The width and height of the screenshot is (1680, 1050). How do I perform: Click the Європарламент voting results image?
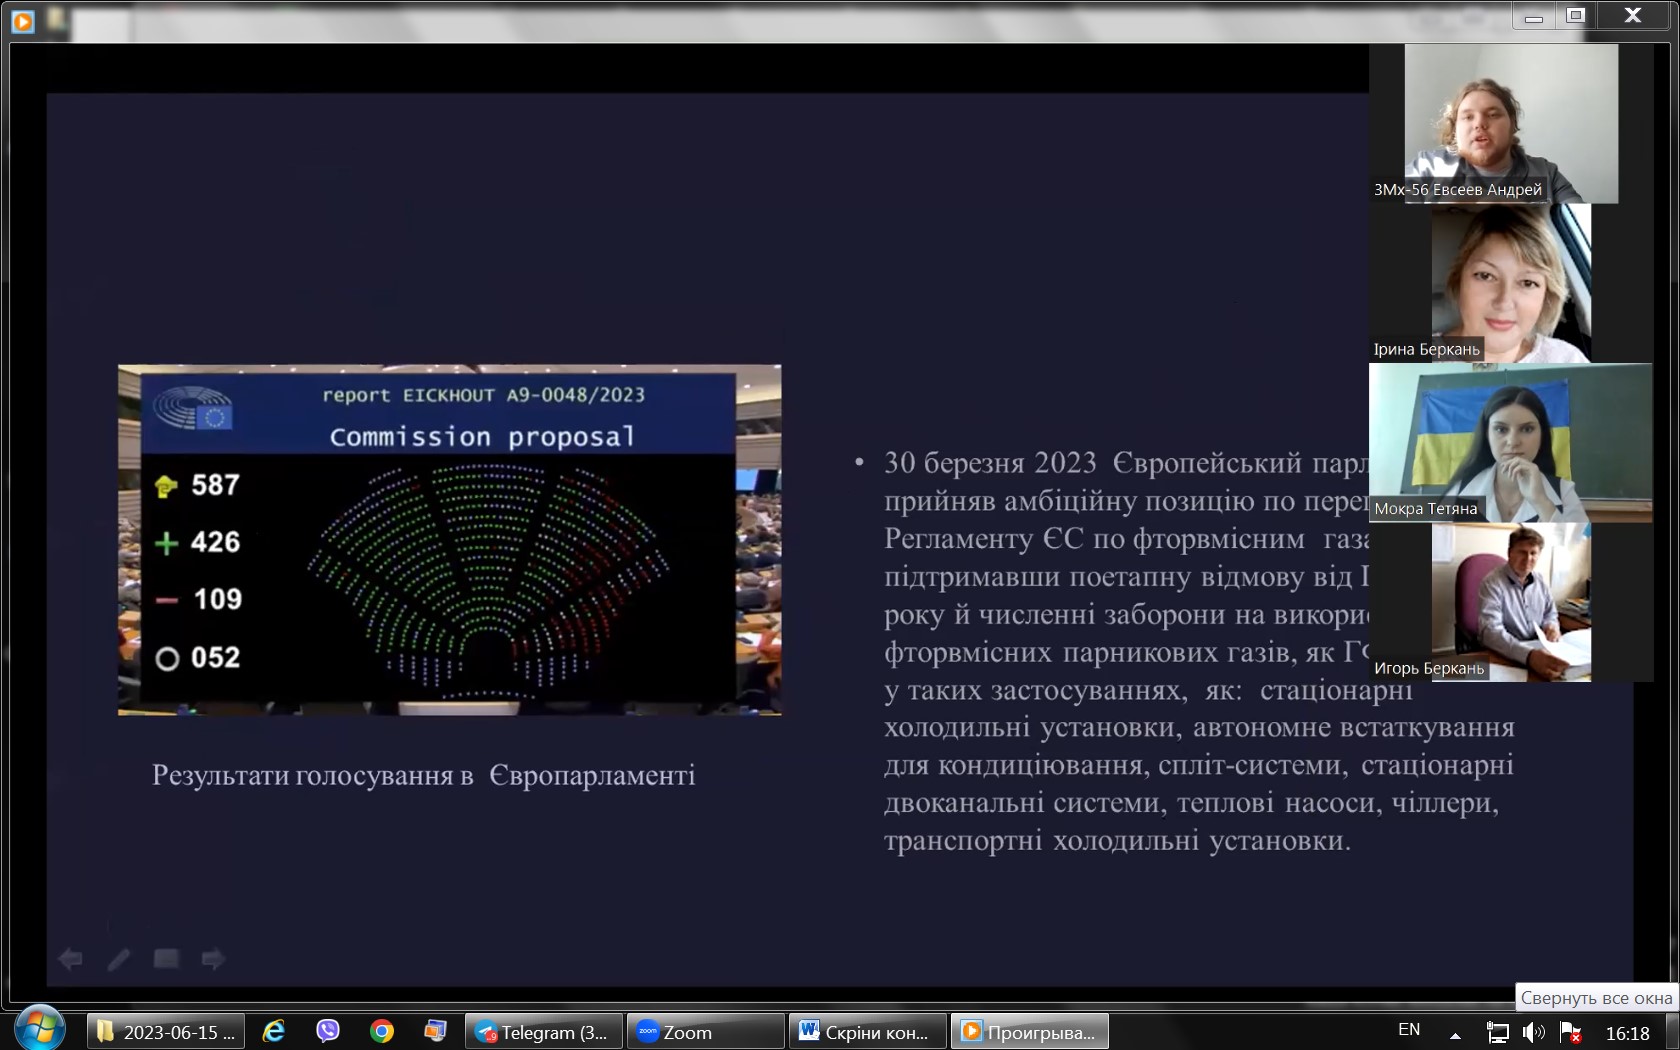[449, 540]
